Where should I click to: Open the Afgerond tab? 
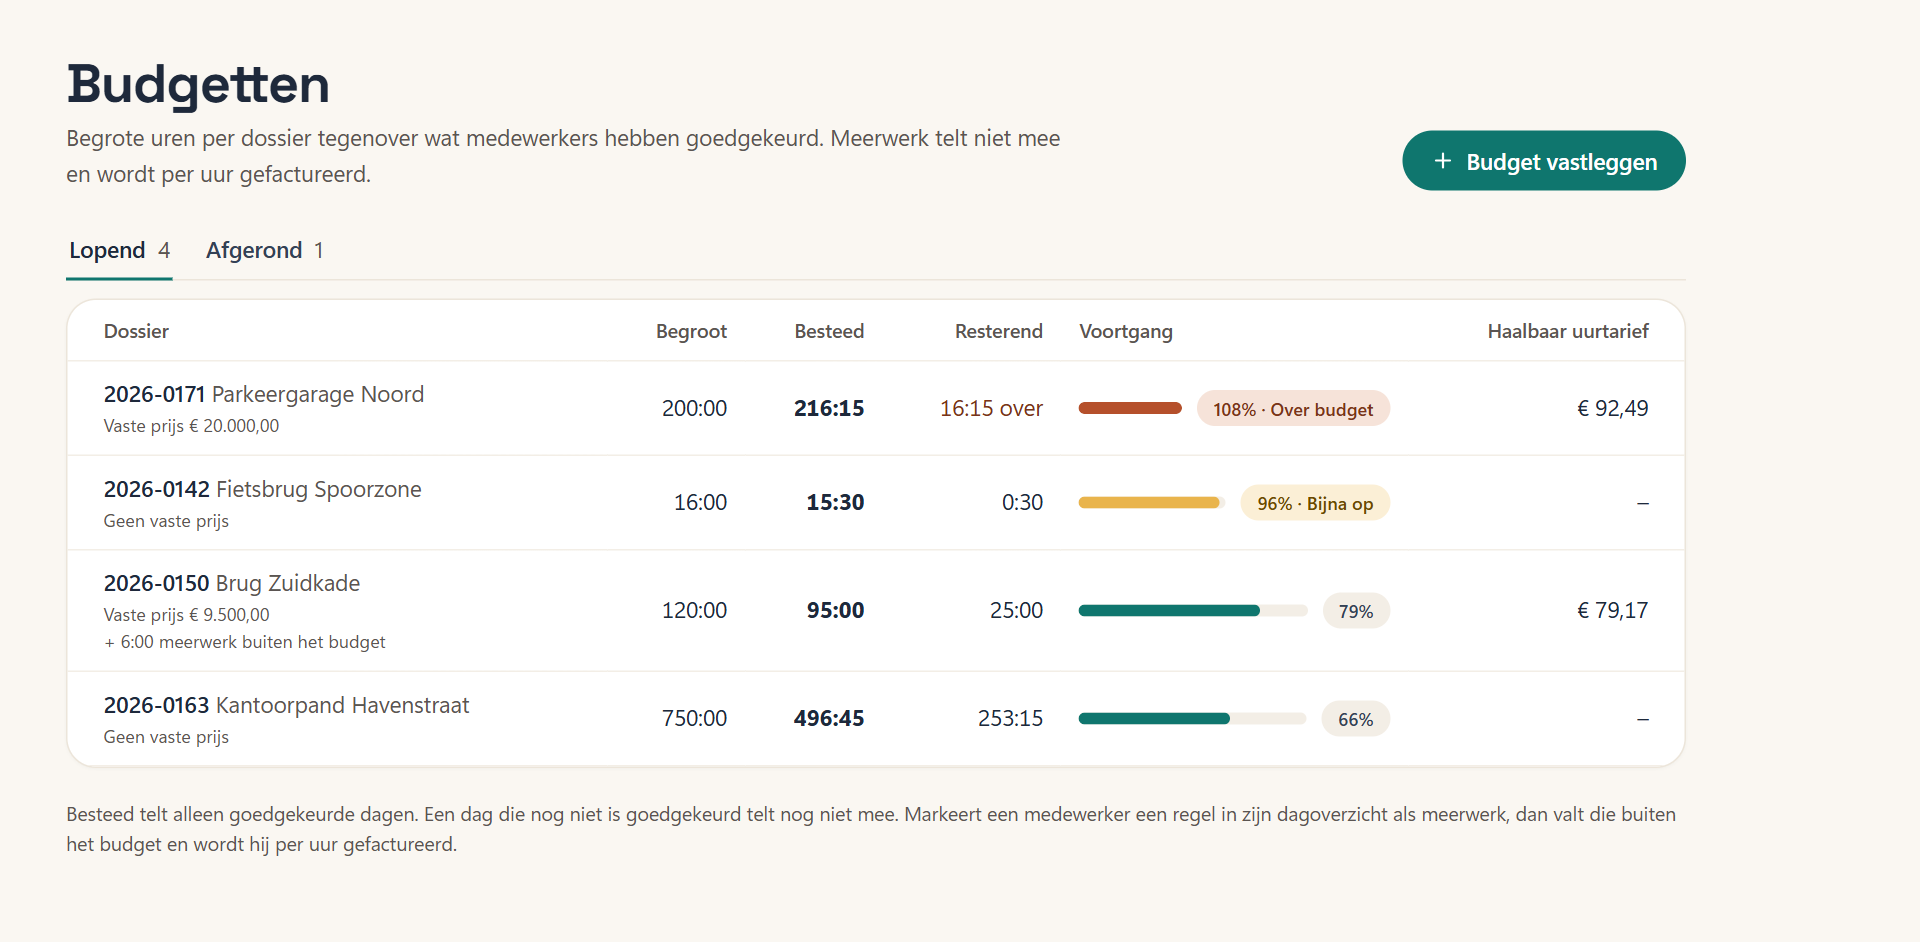[x=264, y=250]
